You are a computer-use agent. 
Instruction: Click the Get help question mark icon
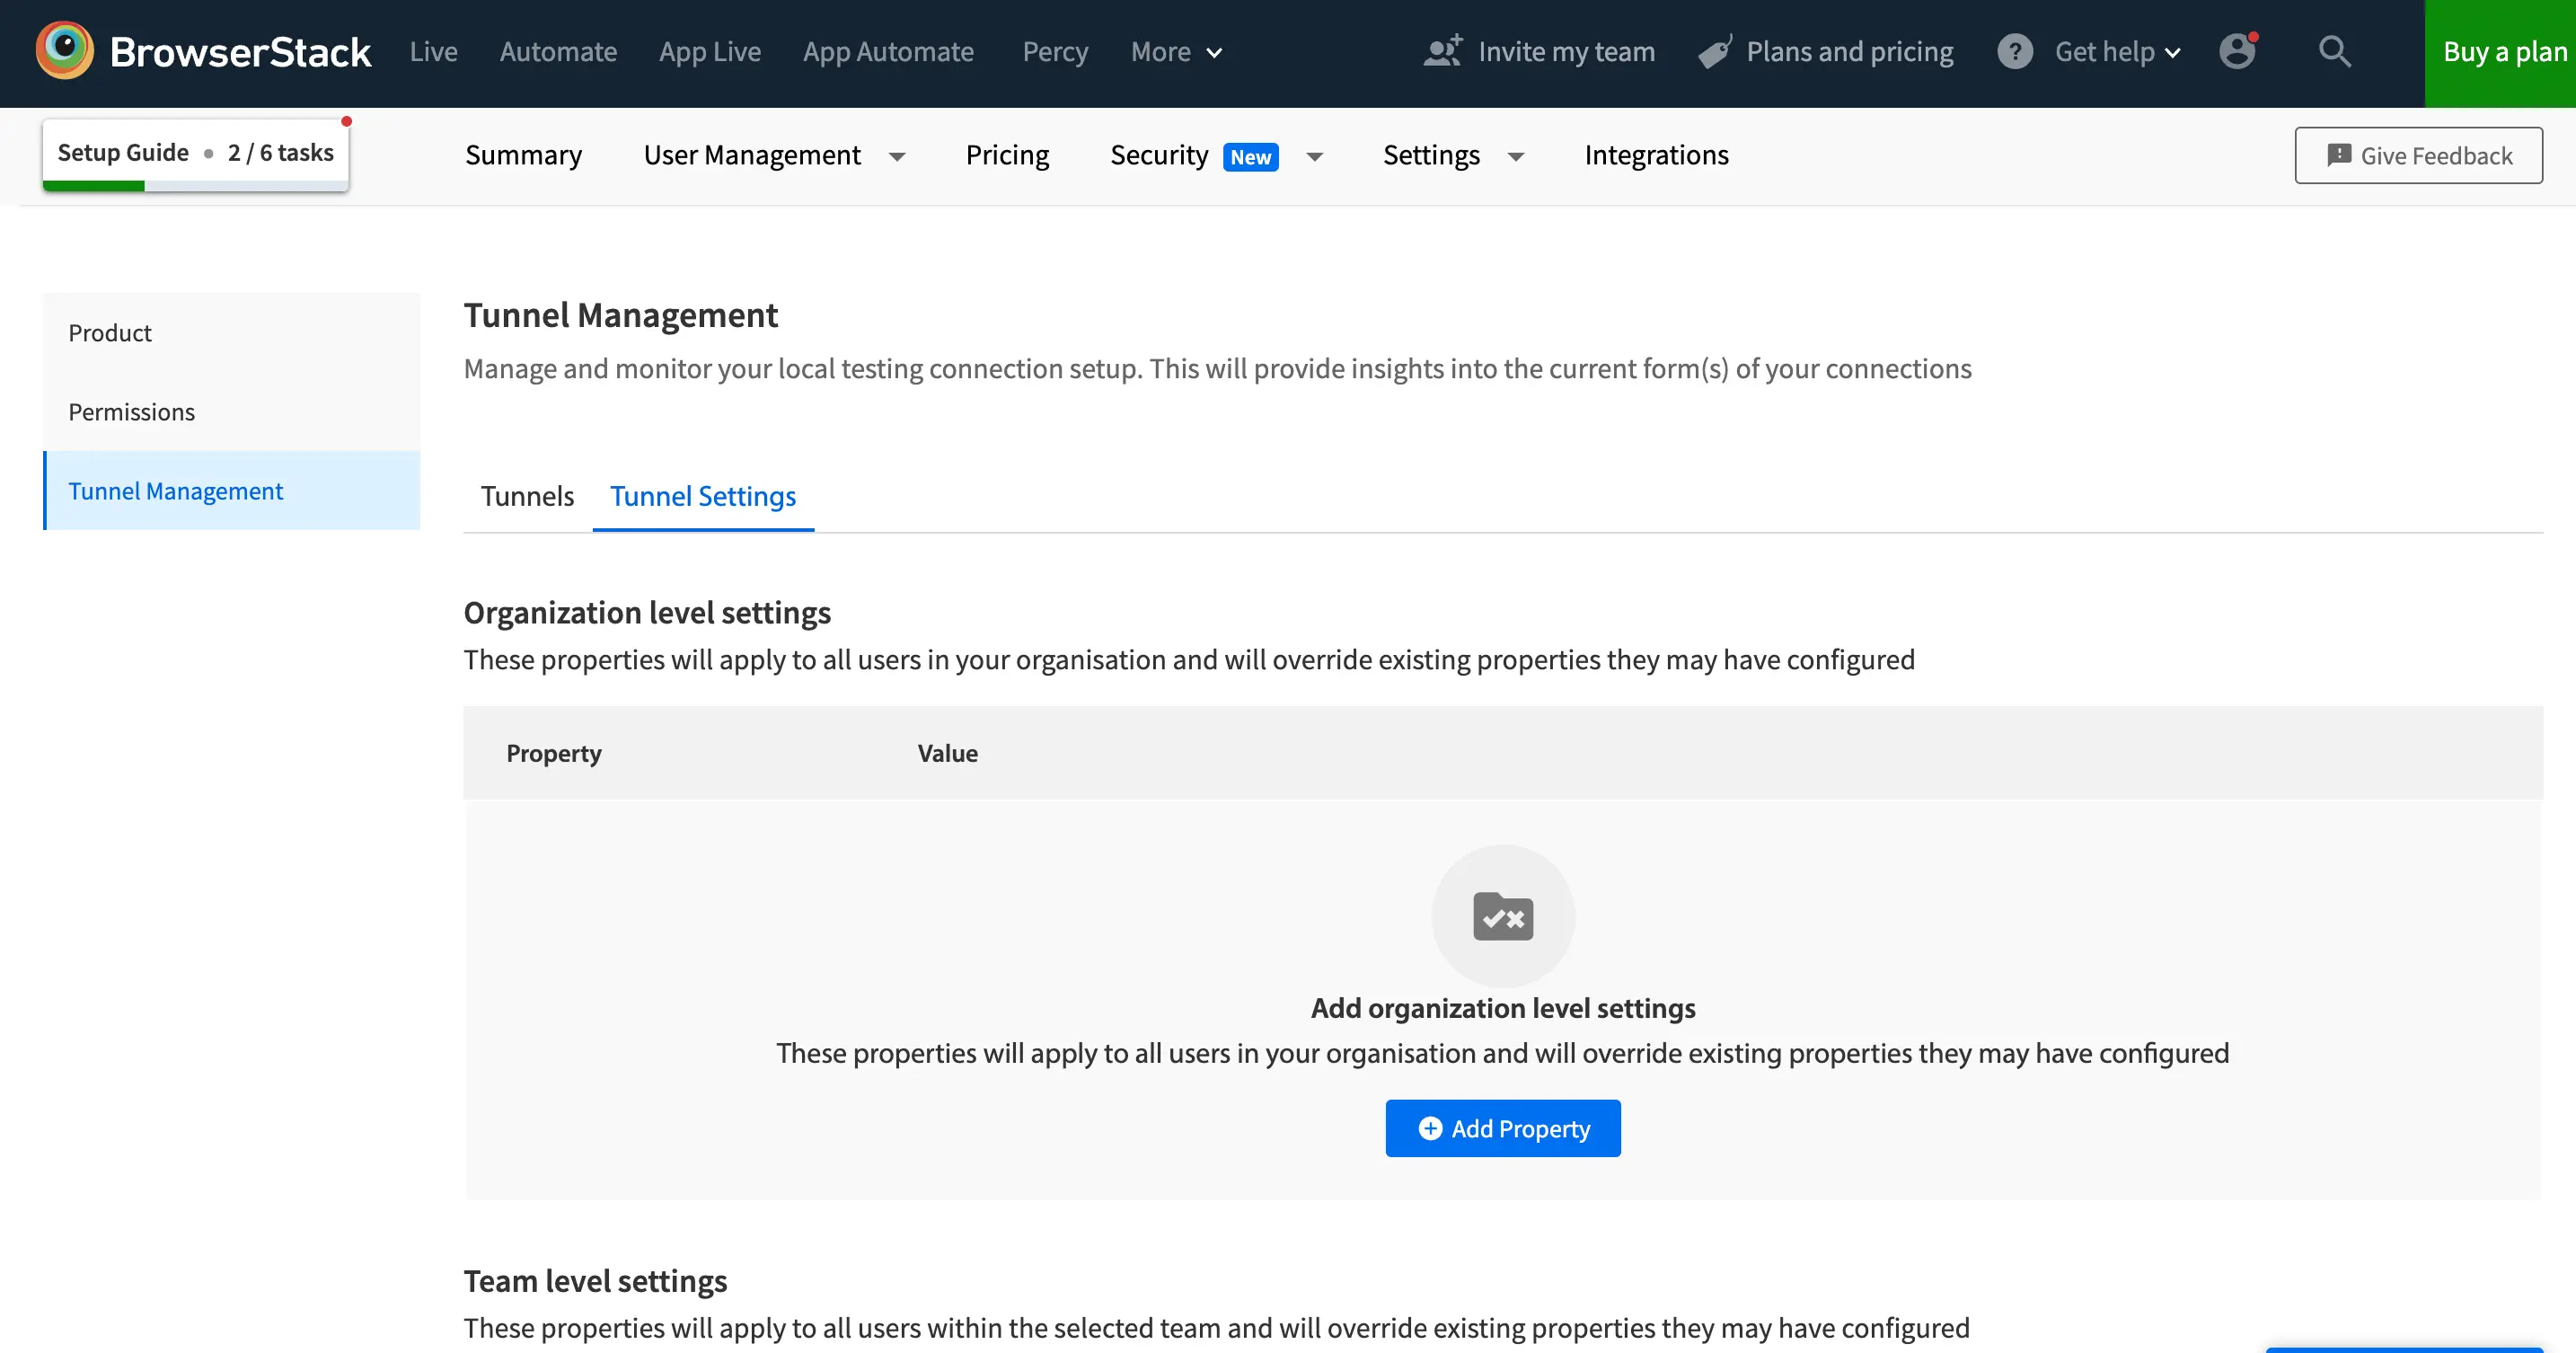[x=2014, y=51]
